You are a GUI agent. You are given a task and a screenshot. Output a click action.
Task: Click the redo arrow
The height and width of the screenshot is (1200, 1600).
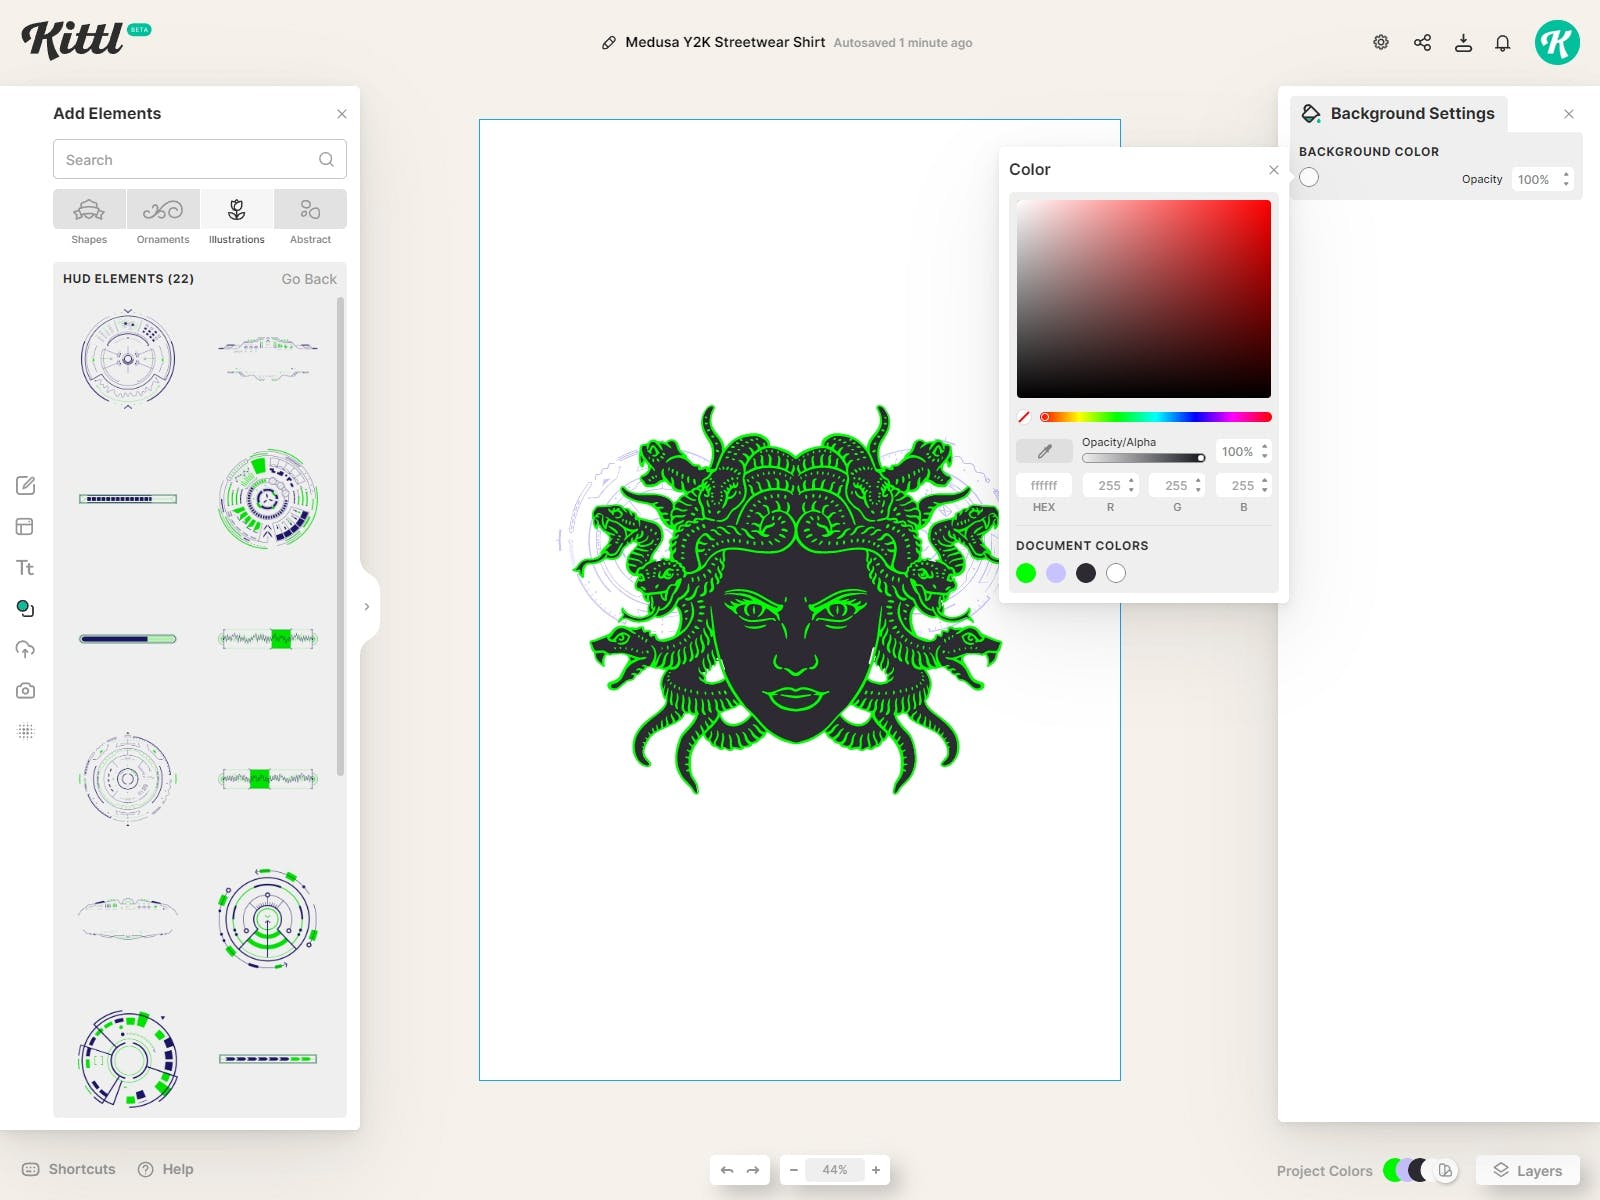pyautogui.click(x=753, y=1170)
